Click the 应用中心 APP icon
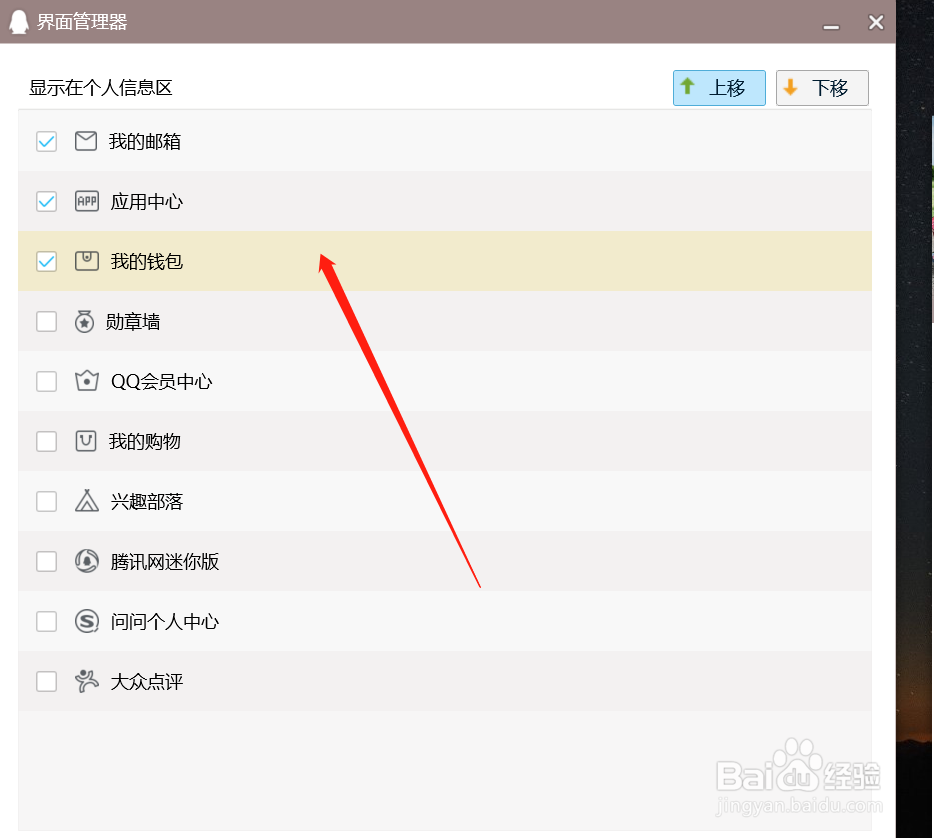Viewport: 934px width, 838px height. click(85, 201)
